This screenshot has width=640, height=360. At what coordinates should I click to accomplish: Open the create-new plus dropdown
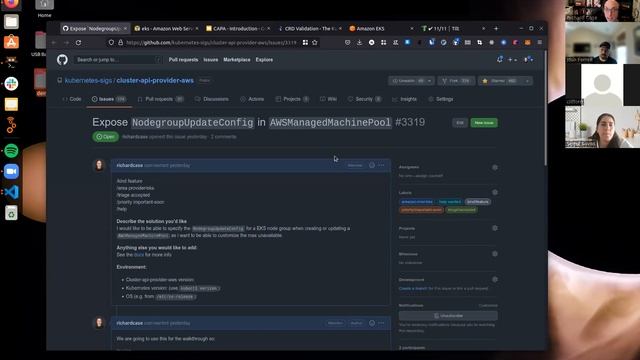[512, 60]
